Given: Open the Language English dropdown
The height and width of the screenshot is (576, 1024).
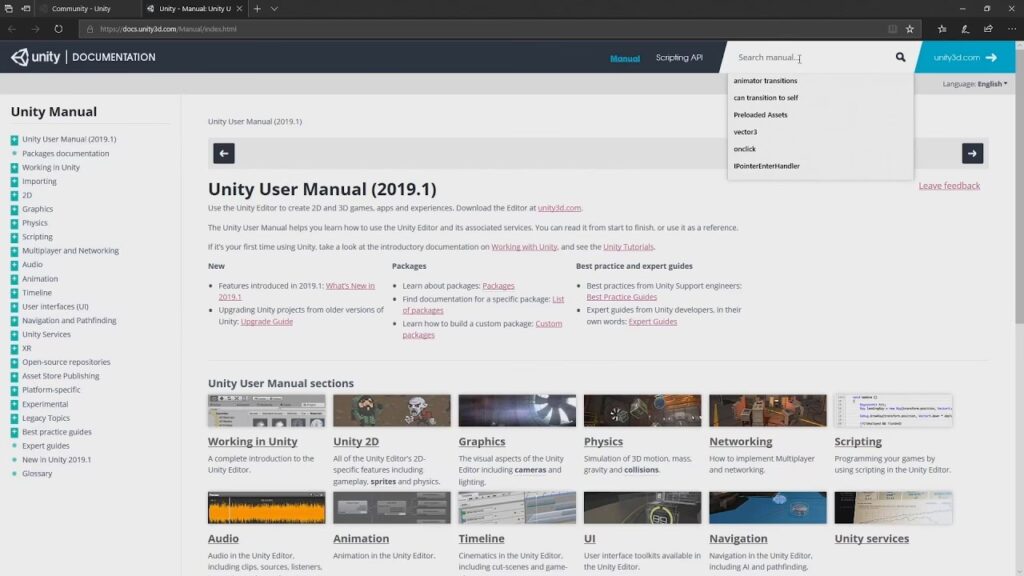Looking at the screenshot, I should click(974, 84).
